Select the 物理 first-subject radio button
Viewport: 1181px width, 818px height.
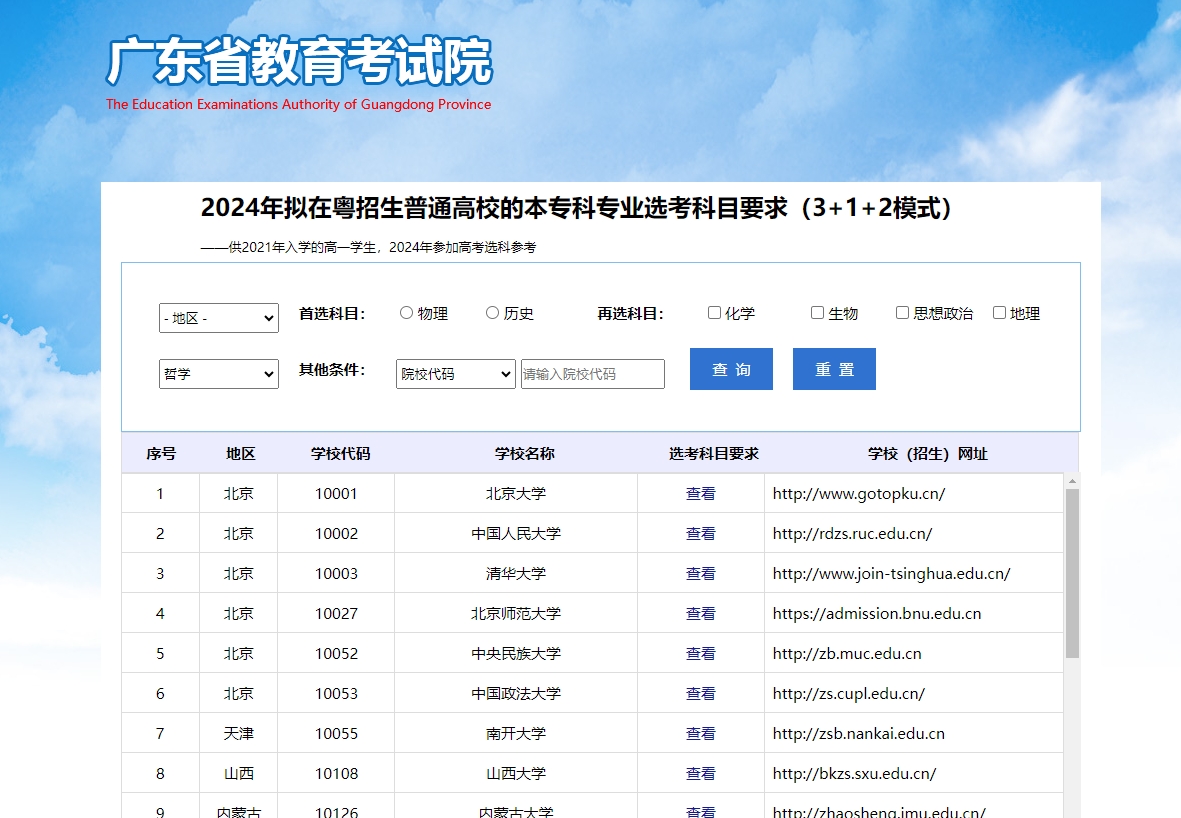coord(406,312)
